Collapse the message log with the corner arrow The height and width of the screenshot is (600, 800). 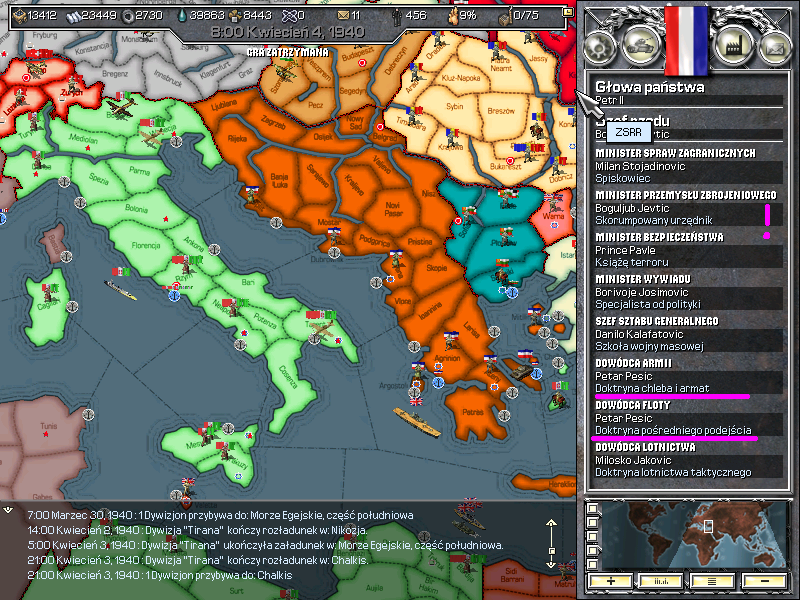[x=8, y=509]
